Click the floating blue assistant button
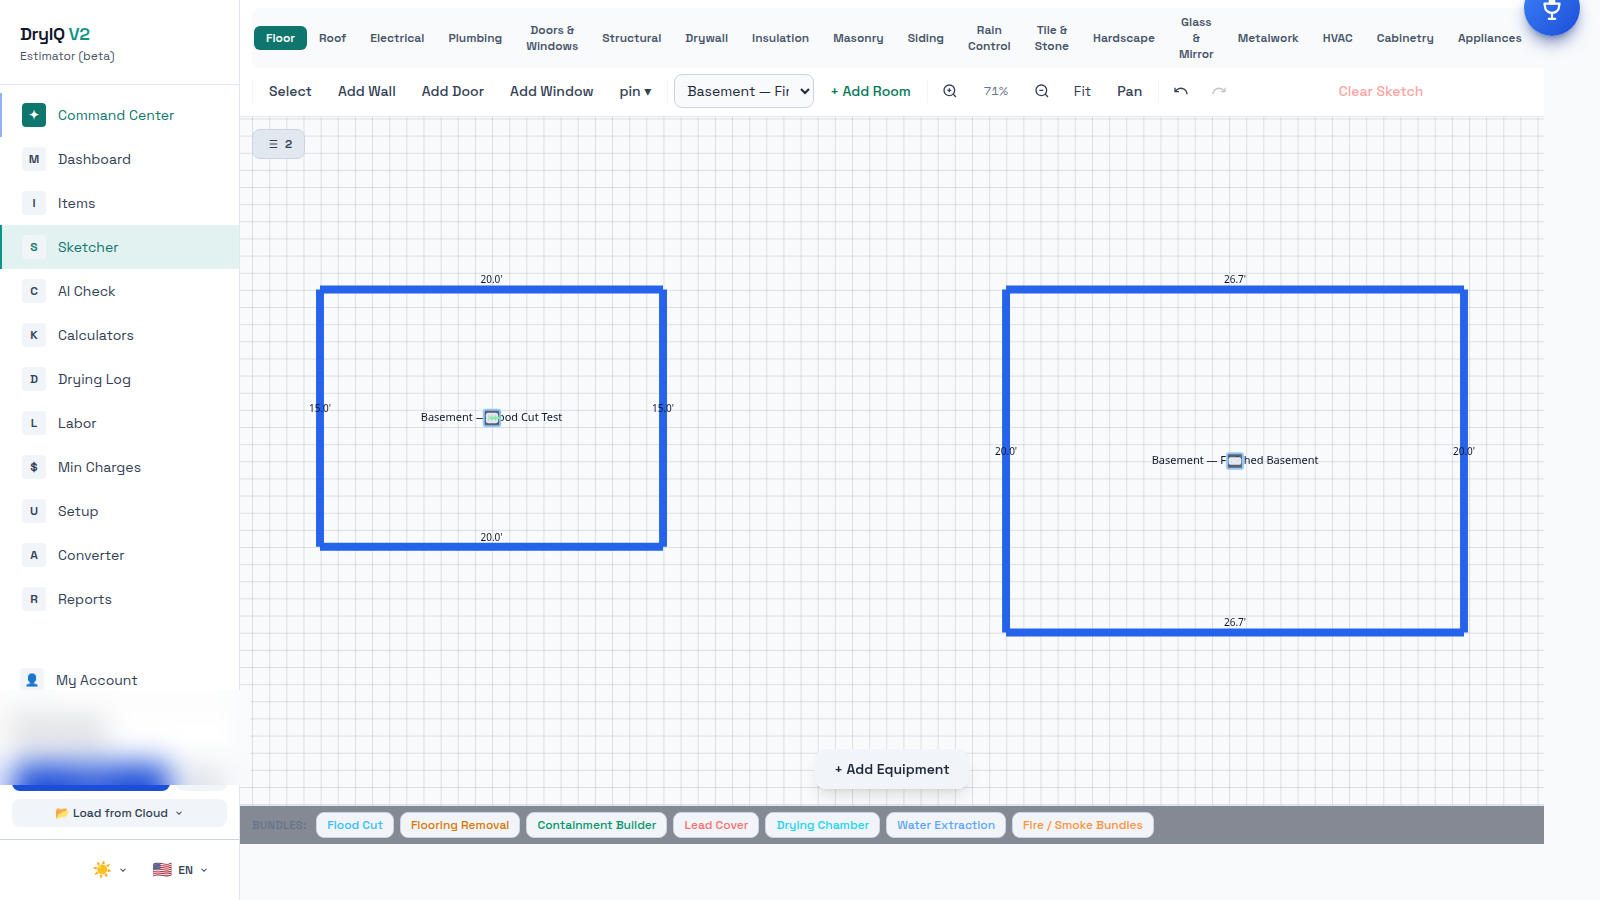The image size is (1600, 900). 1551,10
